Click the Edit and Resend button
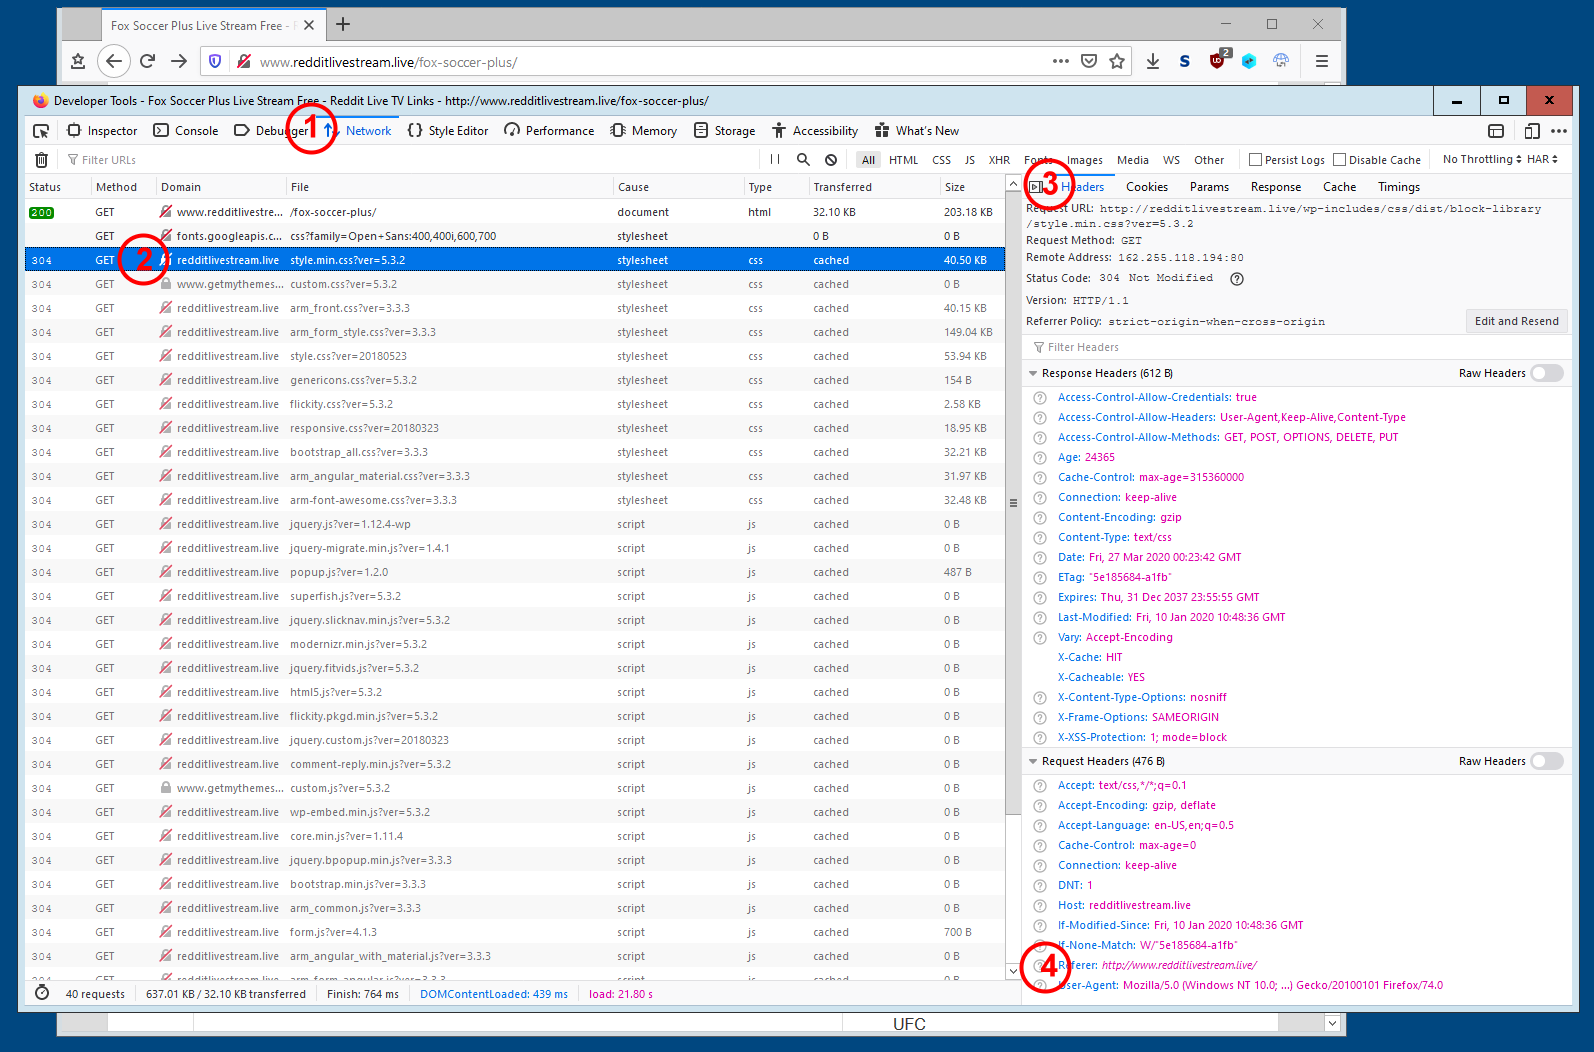 coord(1516,321)
